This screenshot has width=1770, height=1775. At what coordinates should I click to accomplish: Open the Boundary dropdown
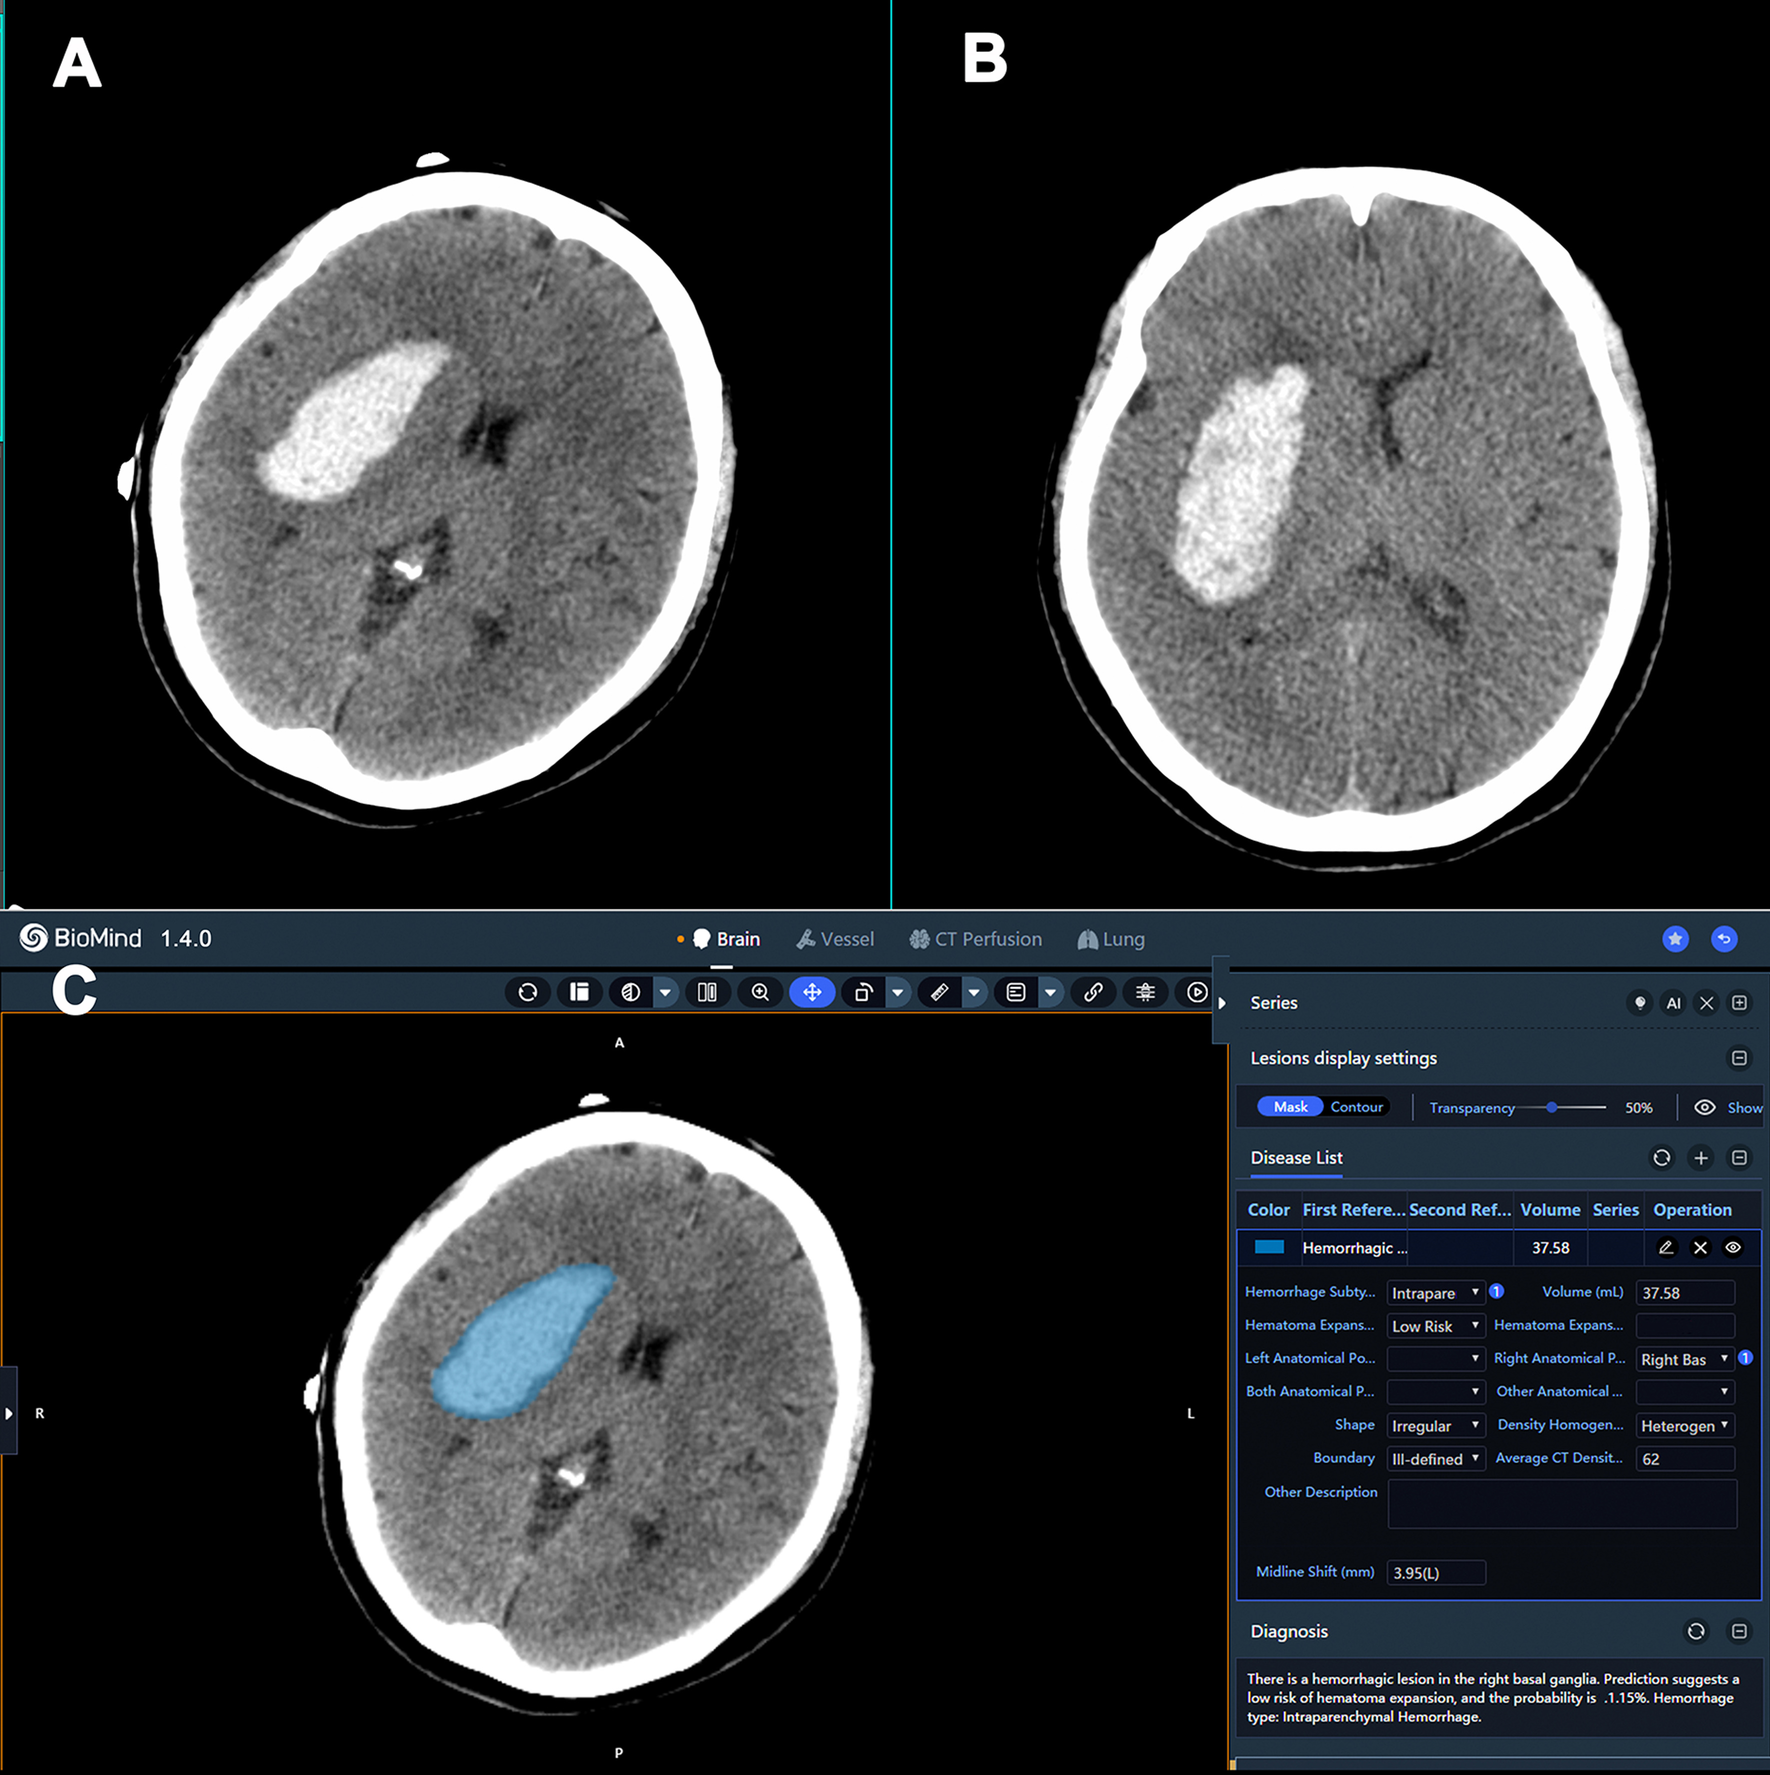click(1435, 1459)
